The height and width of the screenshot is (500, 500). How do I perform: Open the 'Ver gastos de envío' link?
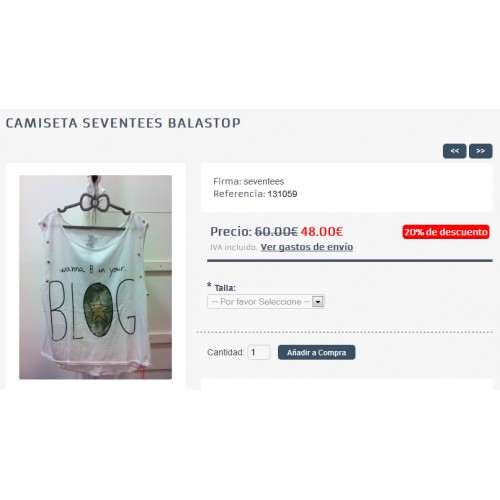coord(307,247)
